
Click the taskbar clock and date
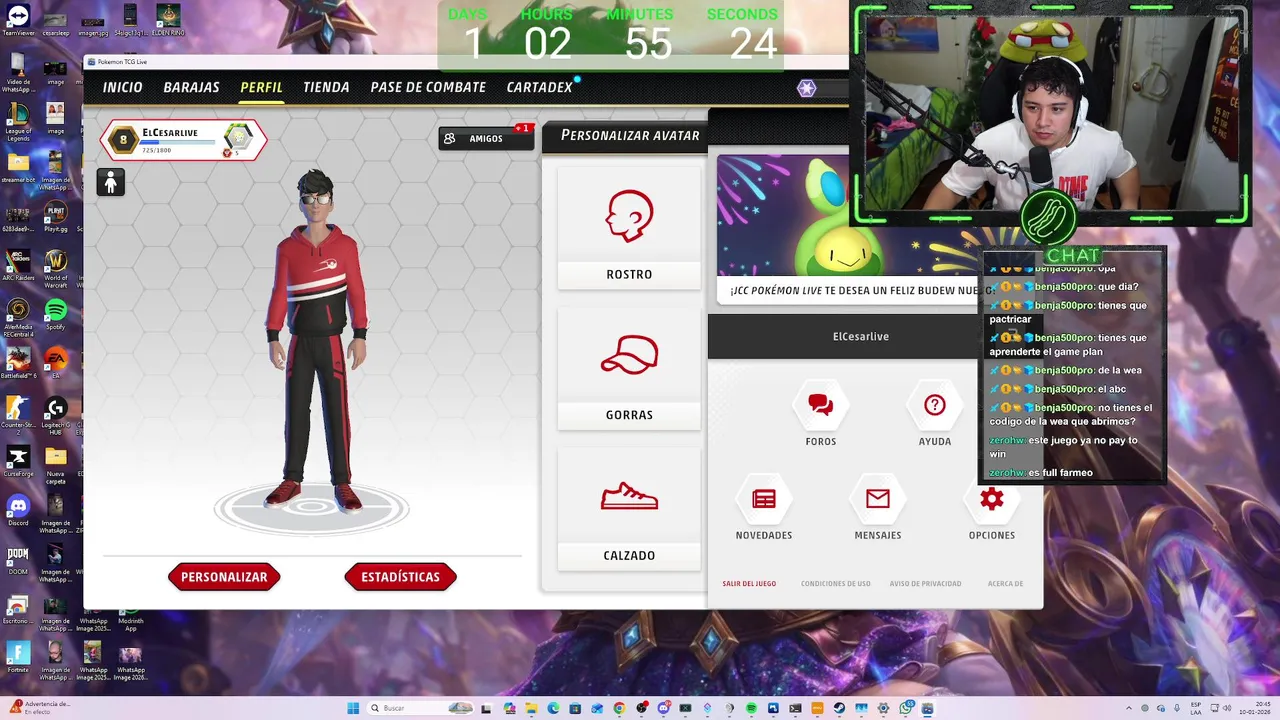tap(1255, 708)
